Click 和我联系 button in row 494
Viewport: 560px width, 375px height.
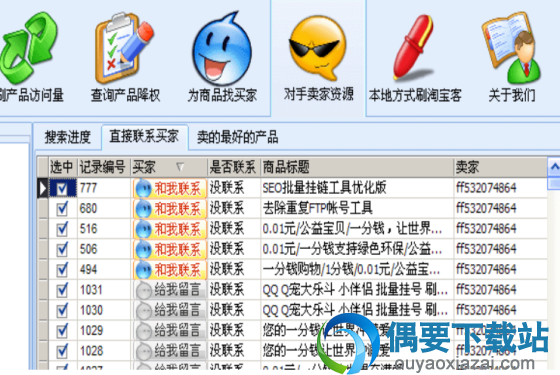pyautogui.click(x=170, y=270)
